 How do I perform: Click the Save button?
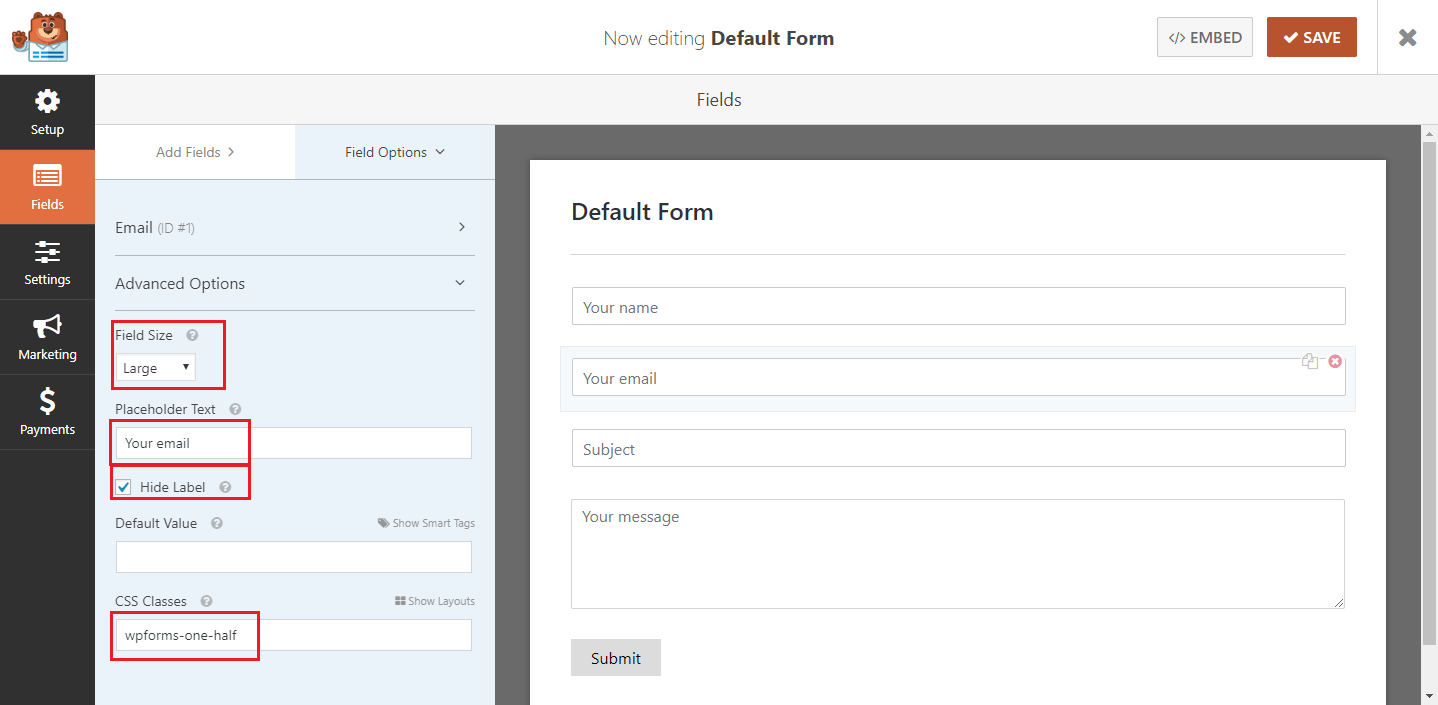pyautogui.click(x=1311, y=37)
